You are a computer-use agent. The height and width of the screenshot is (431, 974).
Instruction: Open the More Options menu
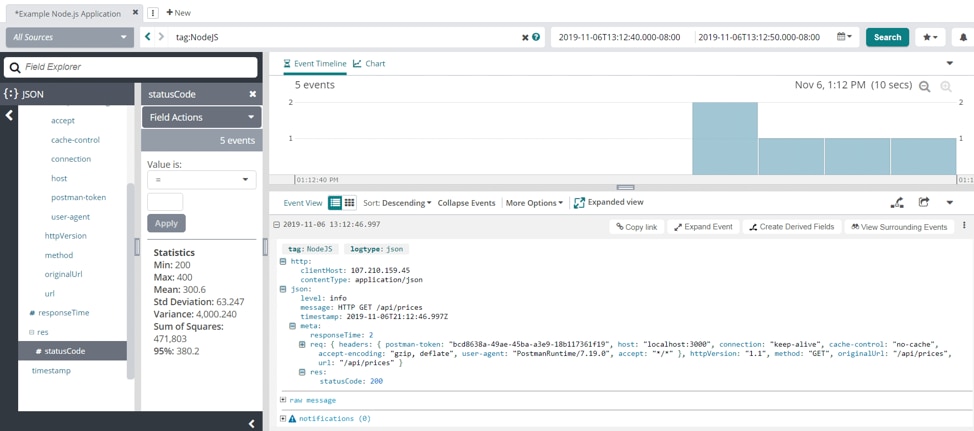coord(534,203)
